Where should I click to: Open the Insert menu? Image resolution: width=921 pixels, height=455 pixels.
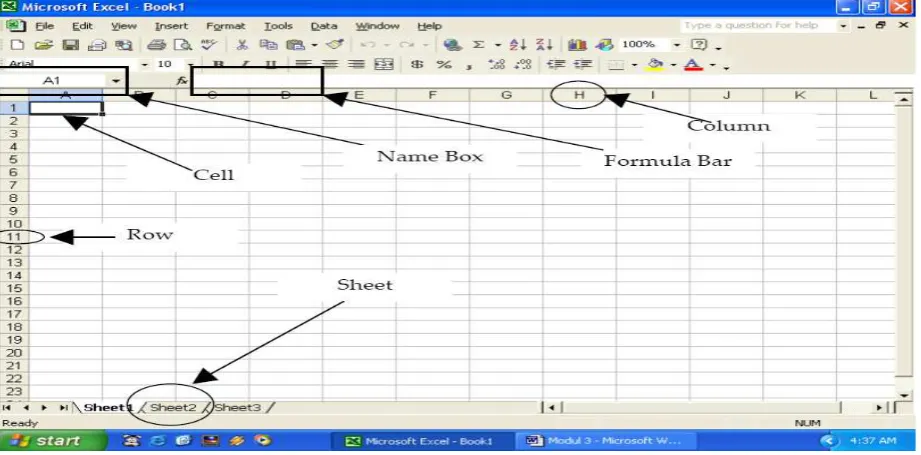[x=172, y=26]
